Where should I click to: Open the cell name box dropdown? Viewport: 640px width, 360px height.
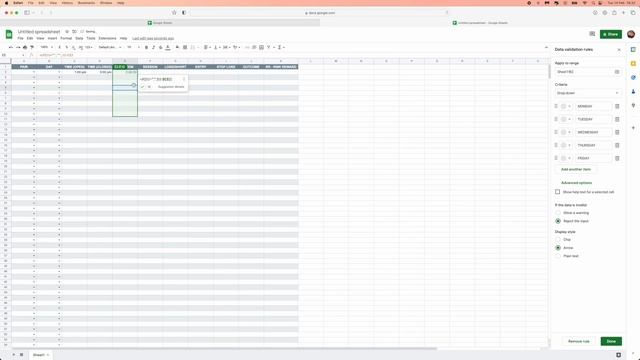[23, 55]
